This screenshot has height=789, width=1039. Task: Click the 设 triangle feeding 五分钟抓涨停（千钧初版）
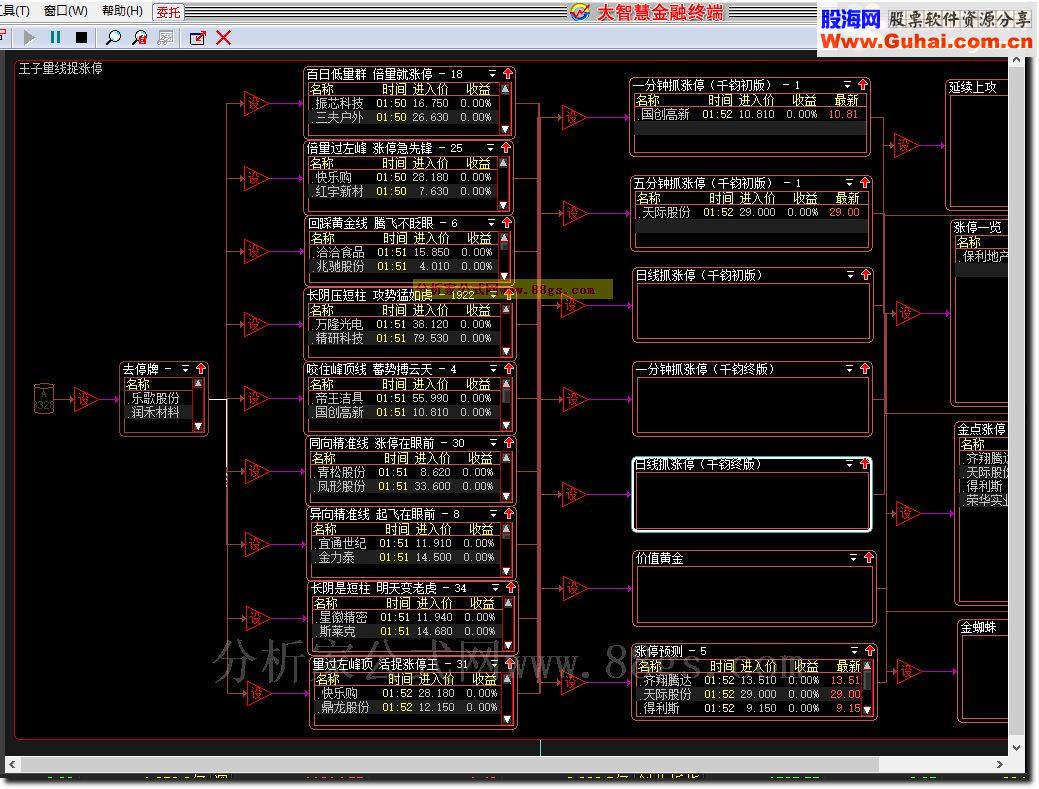pyautogui.click(x=573, y=213)
